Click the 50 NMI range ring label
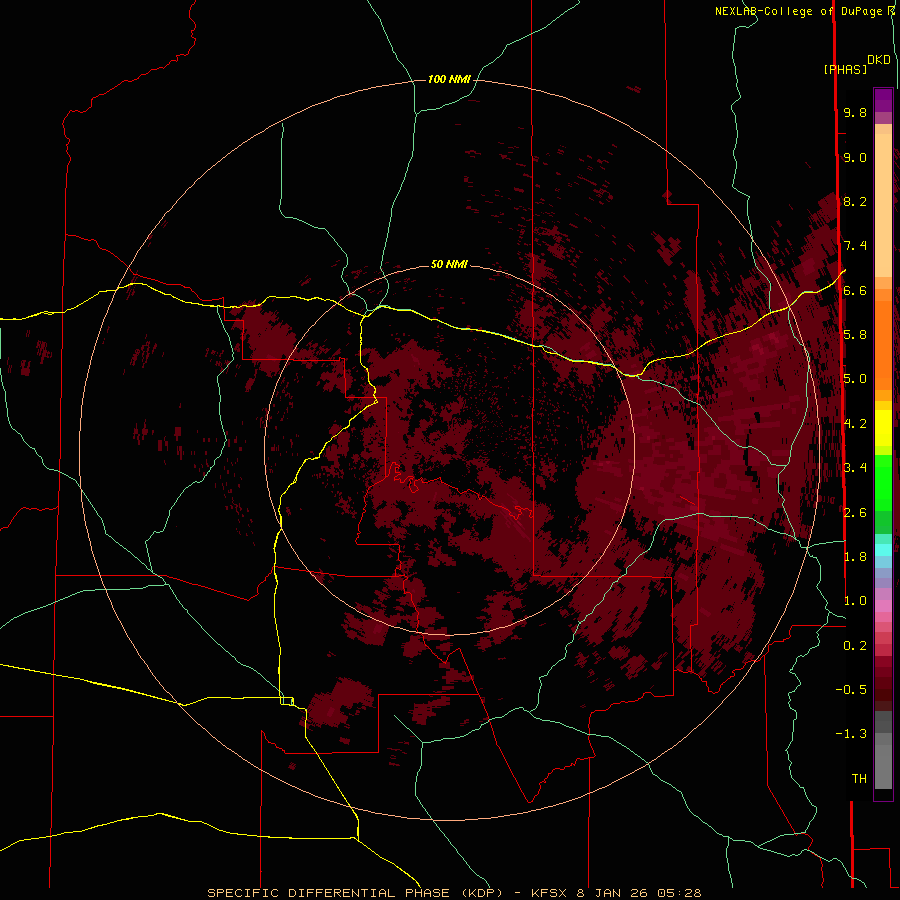This screenshot has width=900, height=900. pos(449,264)
